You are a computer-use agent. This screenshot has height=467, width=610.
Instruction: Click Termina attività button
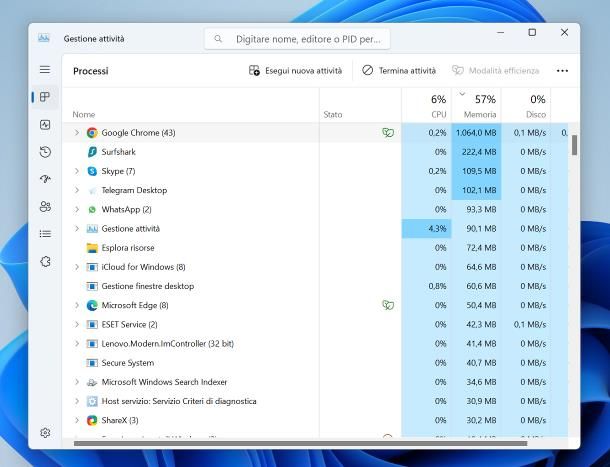coord(399,71)
